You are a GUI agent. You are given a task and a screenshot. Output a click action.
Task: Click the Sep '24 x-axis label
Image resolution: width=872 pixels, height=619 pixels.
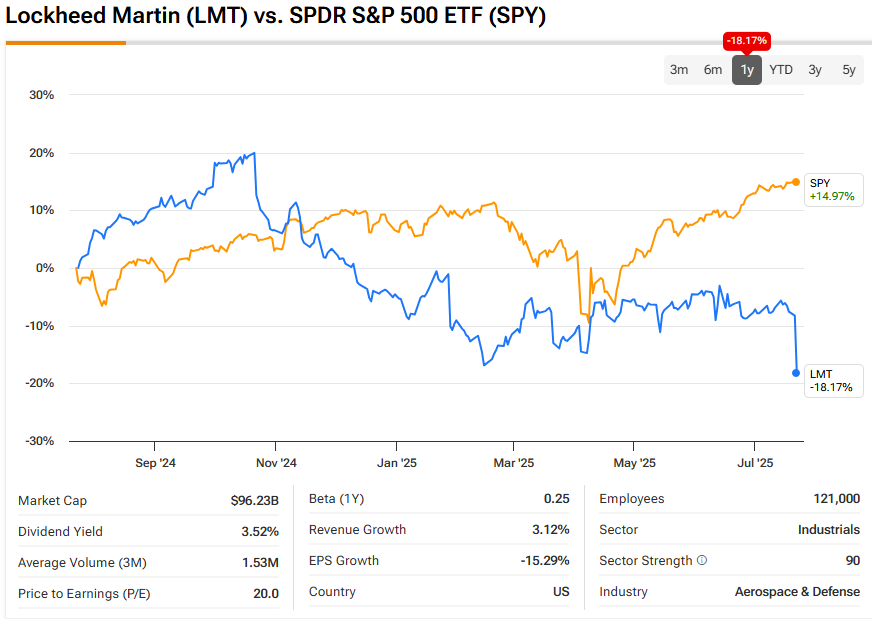click(155, 463)
